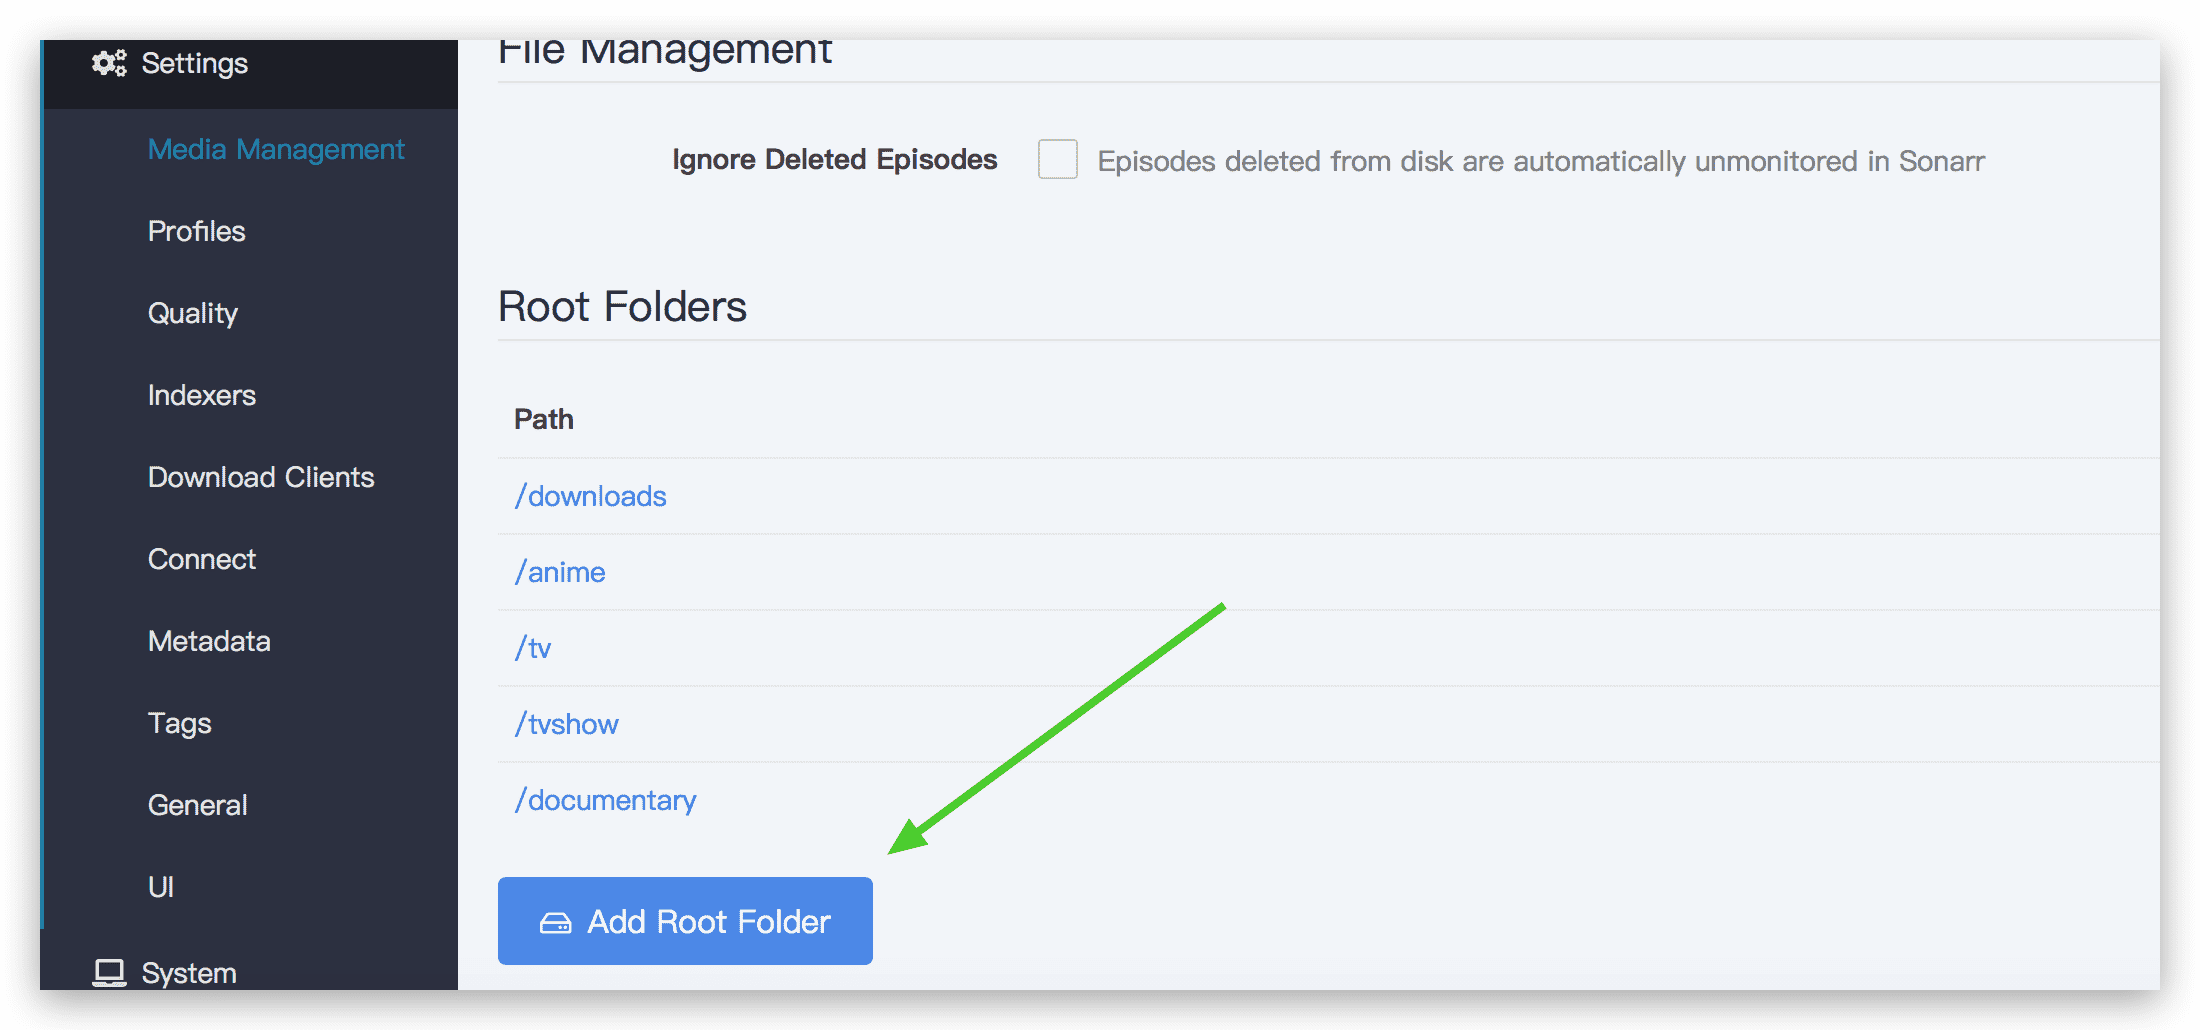
Task: Click the /downloads root folder link
Action: point(590,496)
